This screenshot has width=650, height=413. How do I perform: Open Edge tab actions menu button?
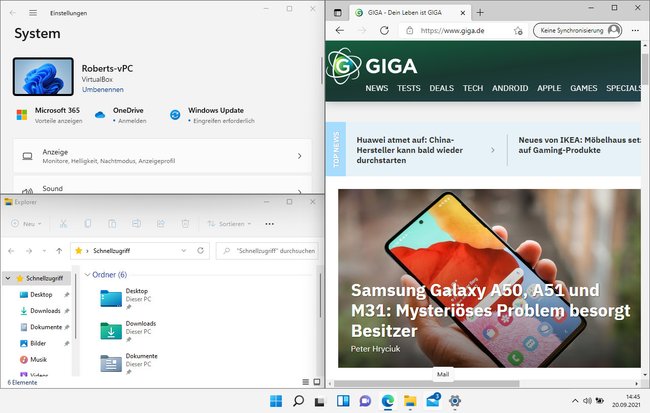338,13
